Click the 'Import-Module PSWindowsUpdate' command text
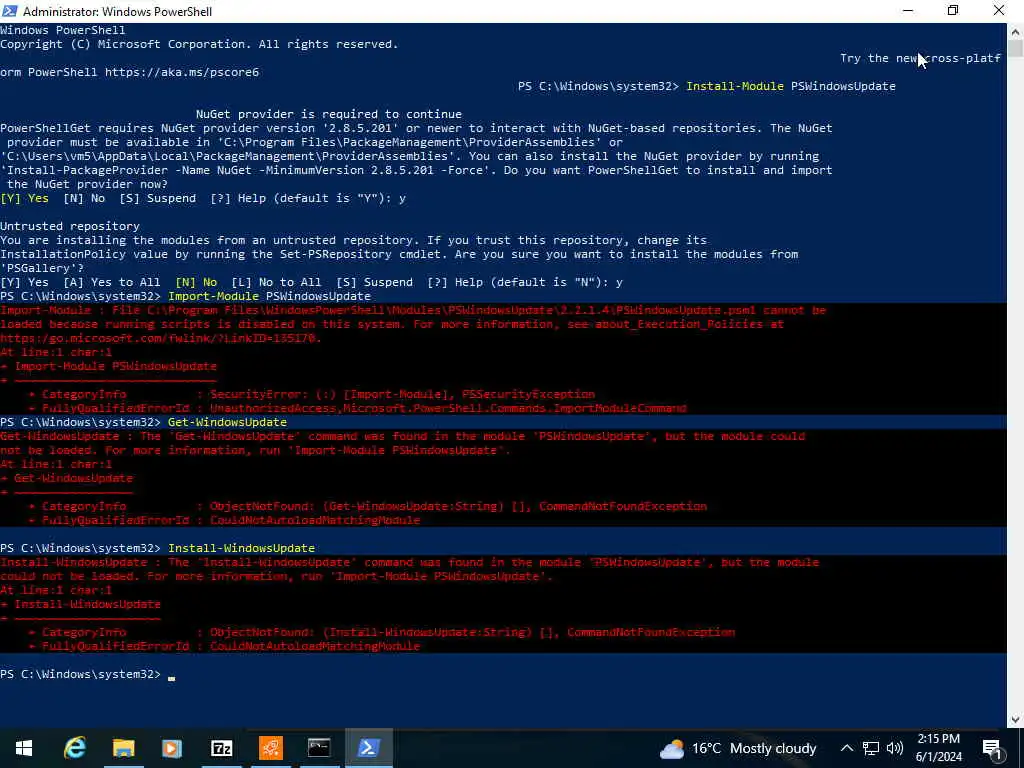The height and width of the screenshot is (768, 1024). pos(269,296)
